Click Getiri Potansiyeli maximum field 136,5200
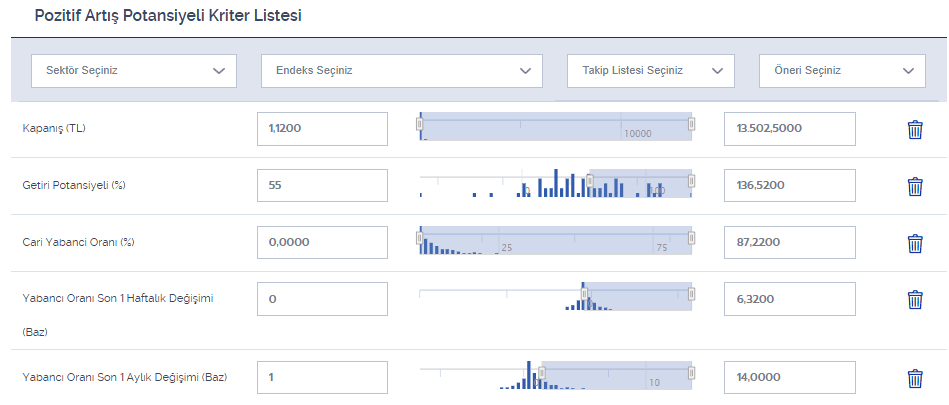This screenshot has height=405, width=949. 789,186
